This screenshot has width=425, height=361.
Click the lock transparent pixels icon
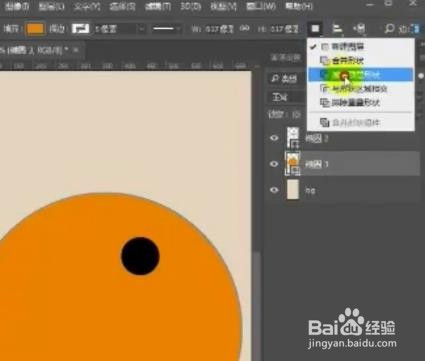coord(296,115)
